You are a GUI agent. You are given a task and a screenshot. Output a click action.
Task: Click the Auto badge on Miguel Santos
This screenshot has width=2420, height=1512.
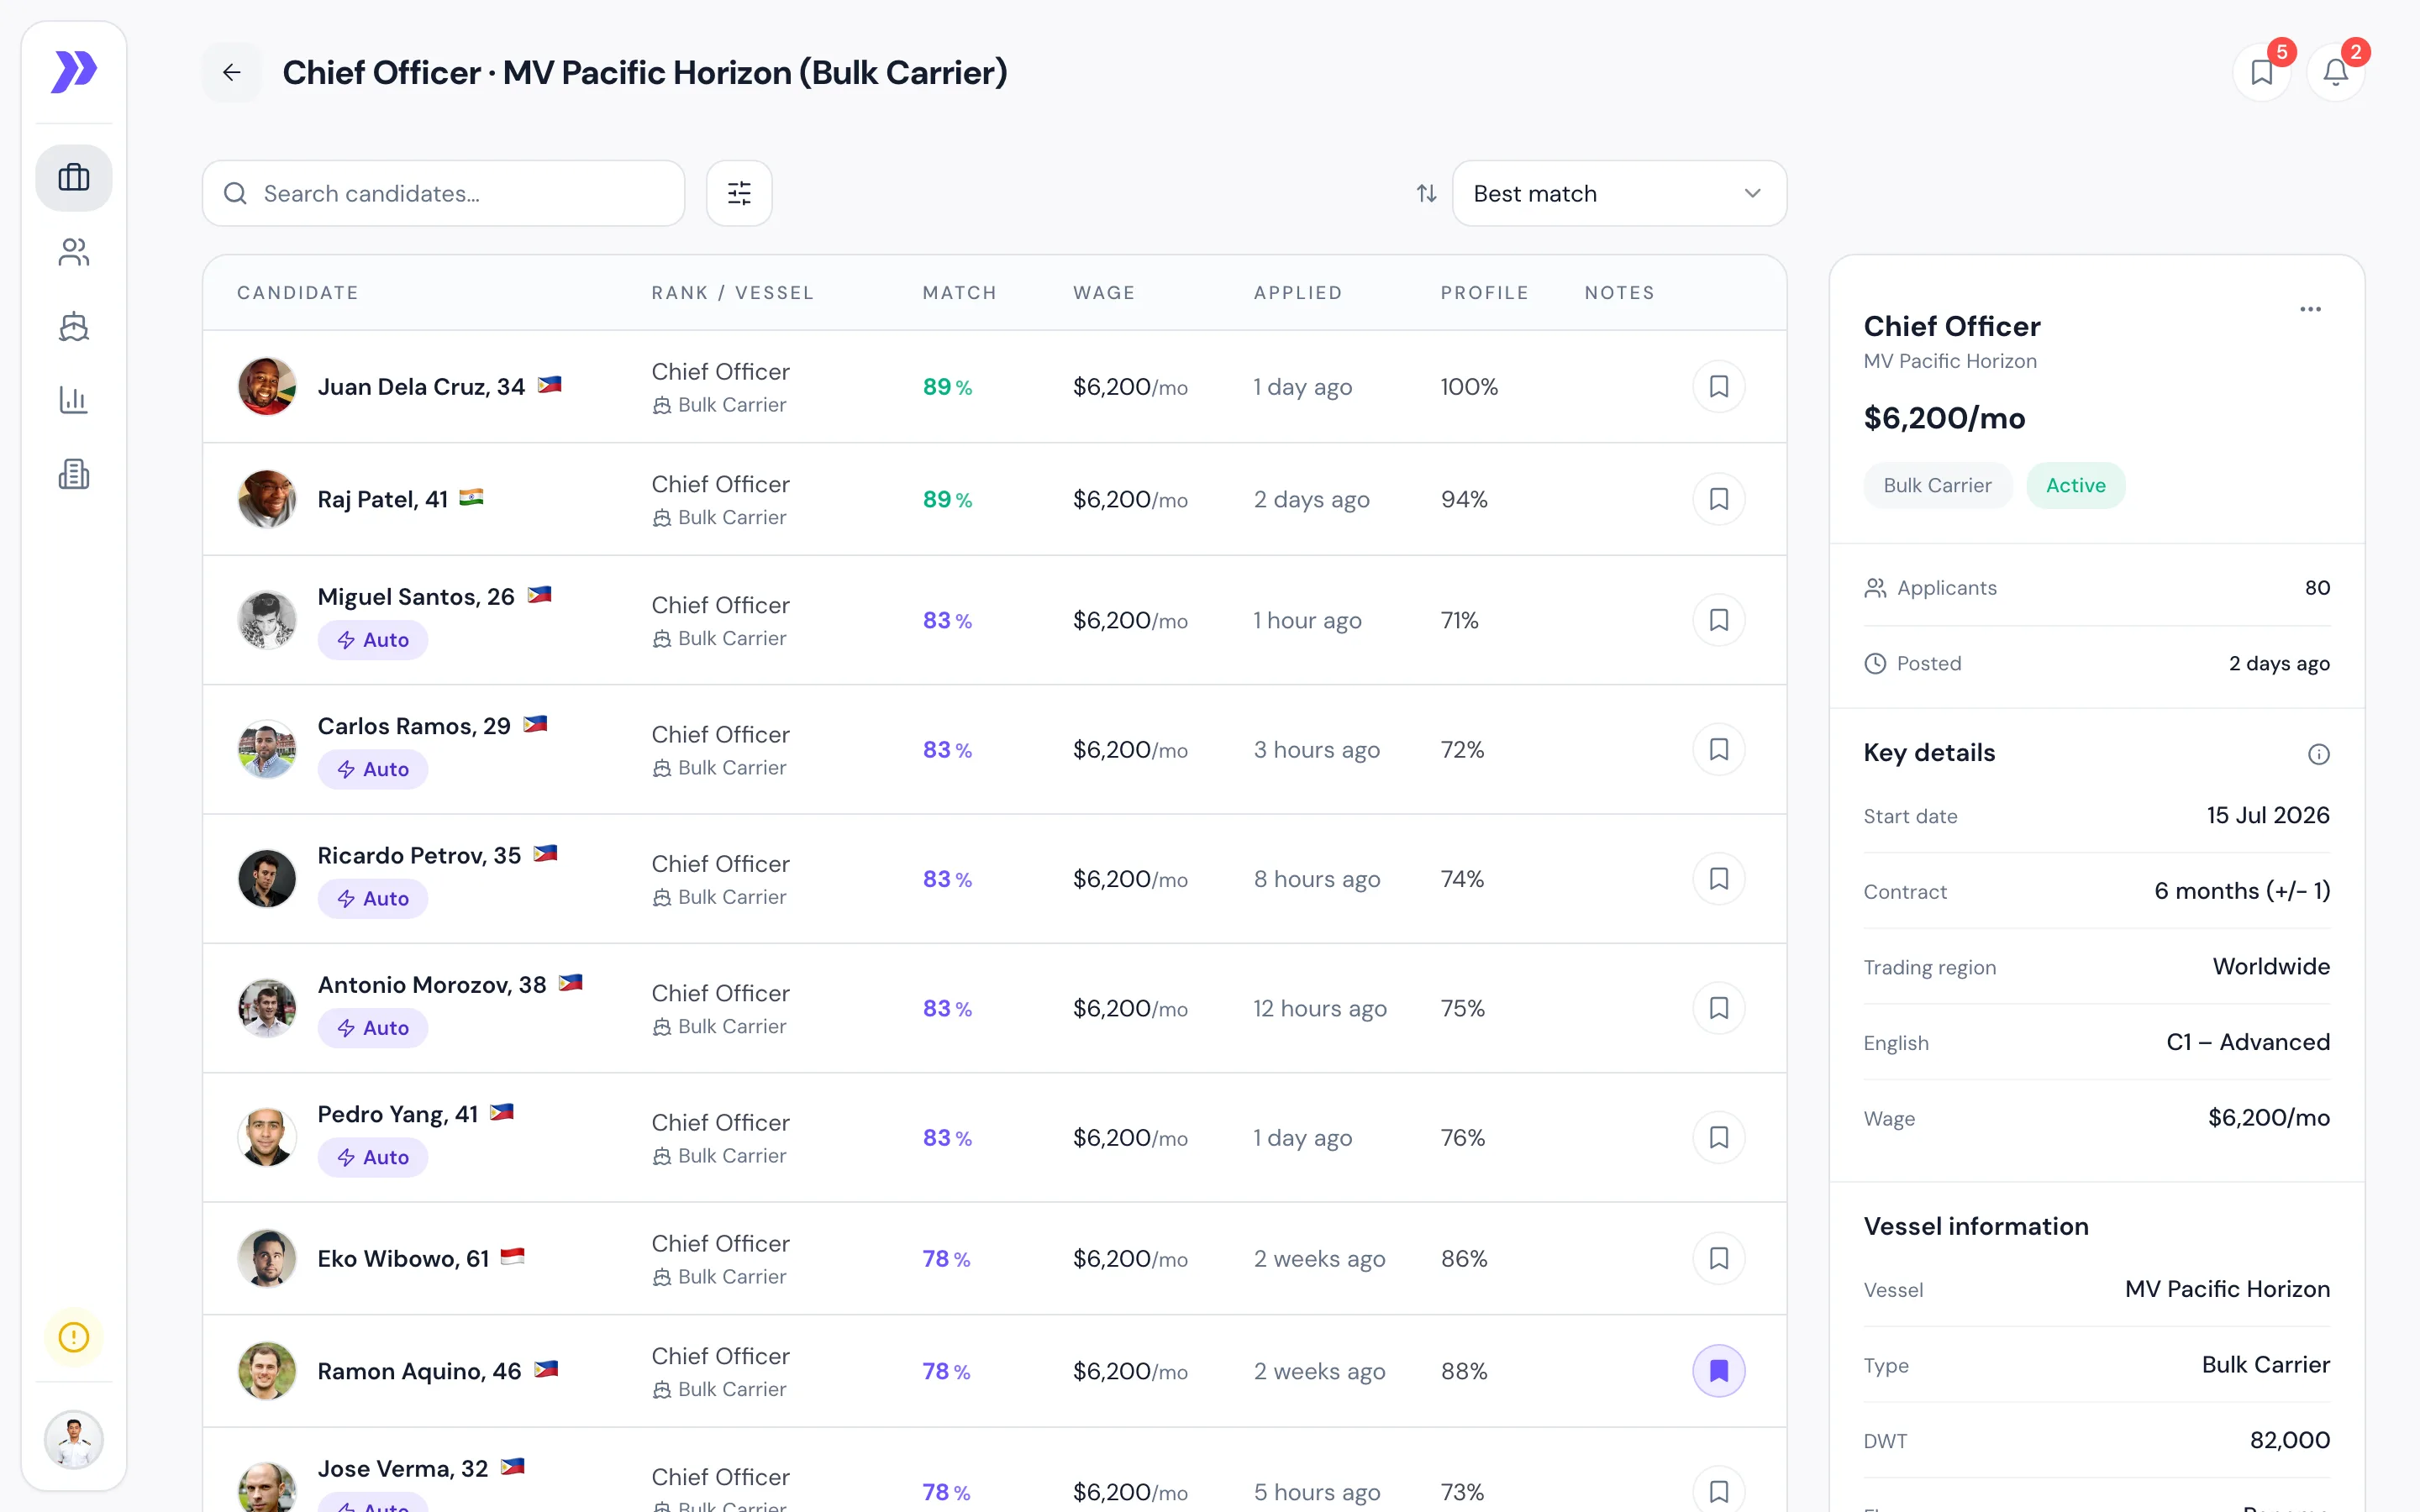click(373, 640)
